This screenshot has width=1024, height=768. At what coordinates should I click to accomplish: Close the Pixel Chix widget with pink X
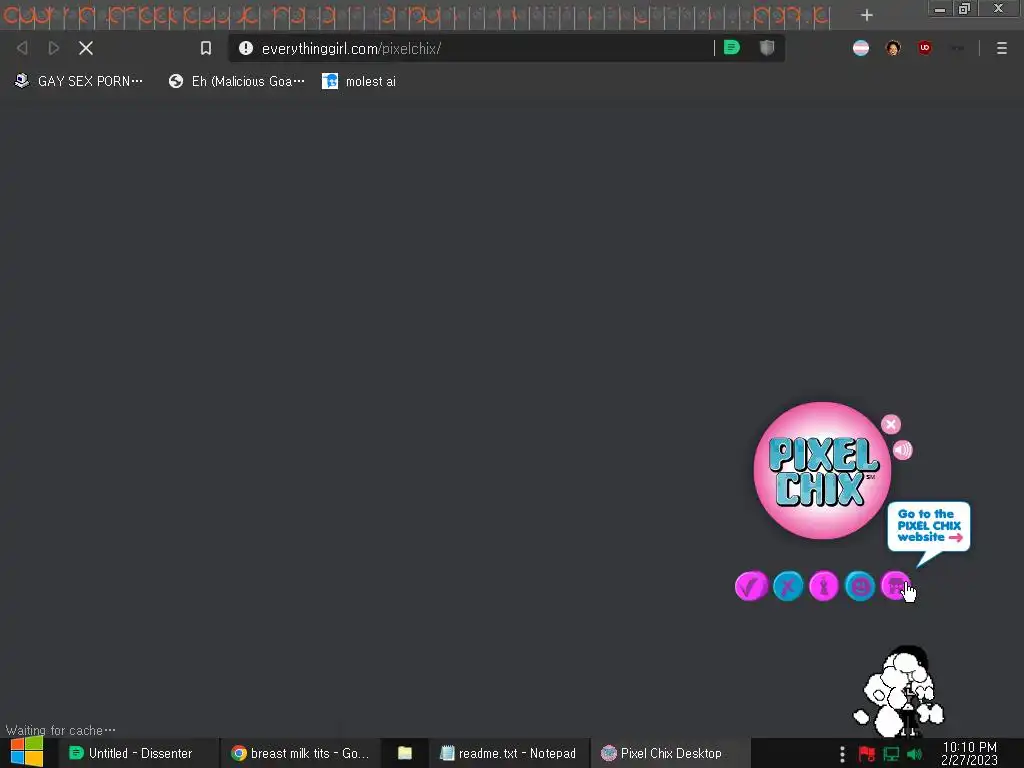tap(891, 424)
